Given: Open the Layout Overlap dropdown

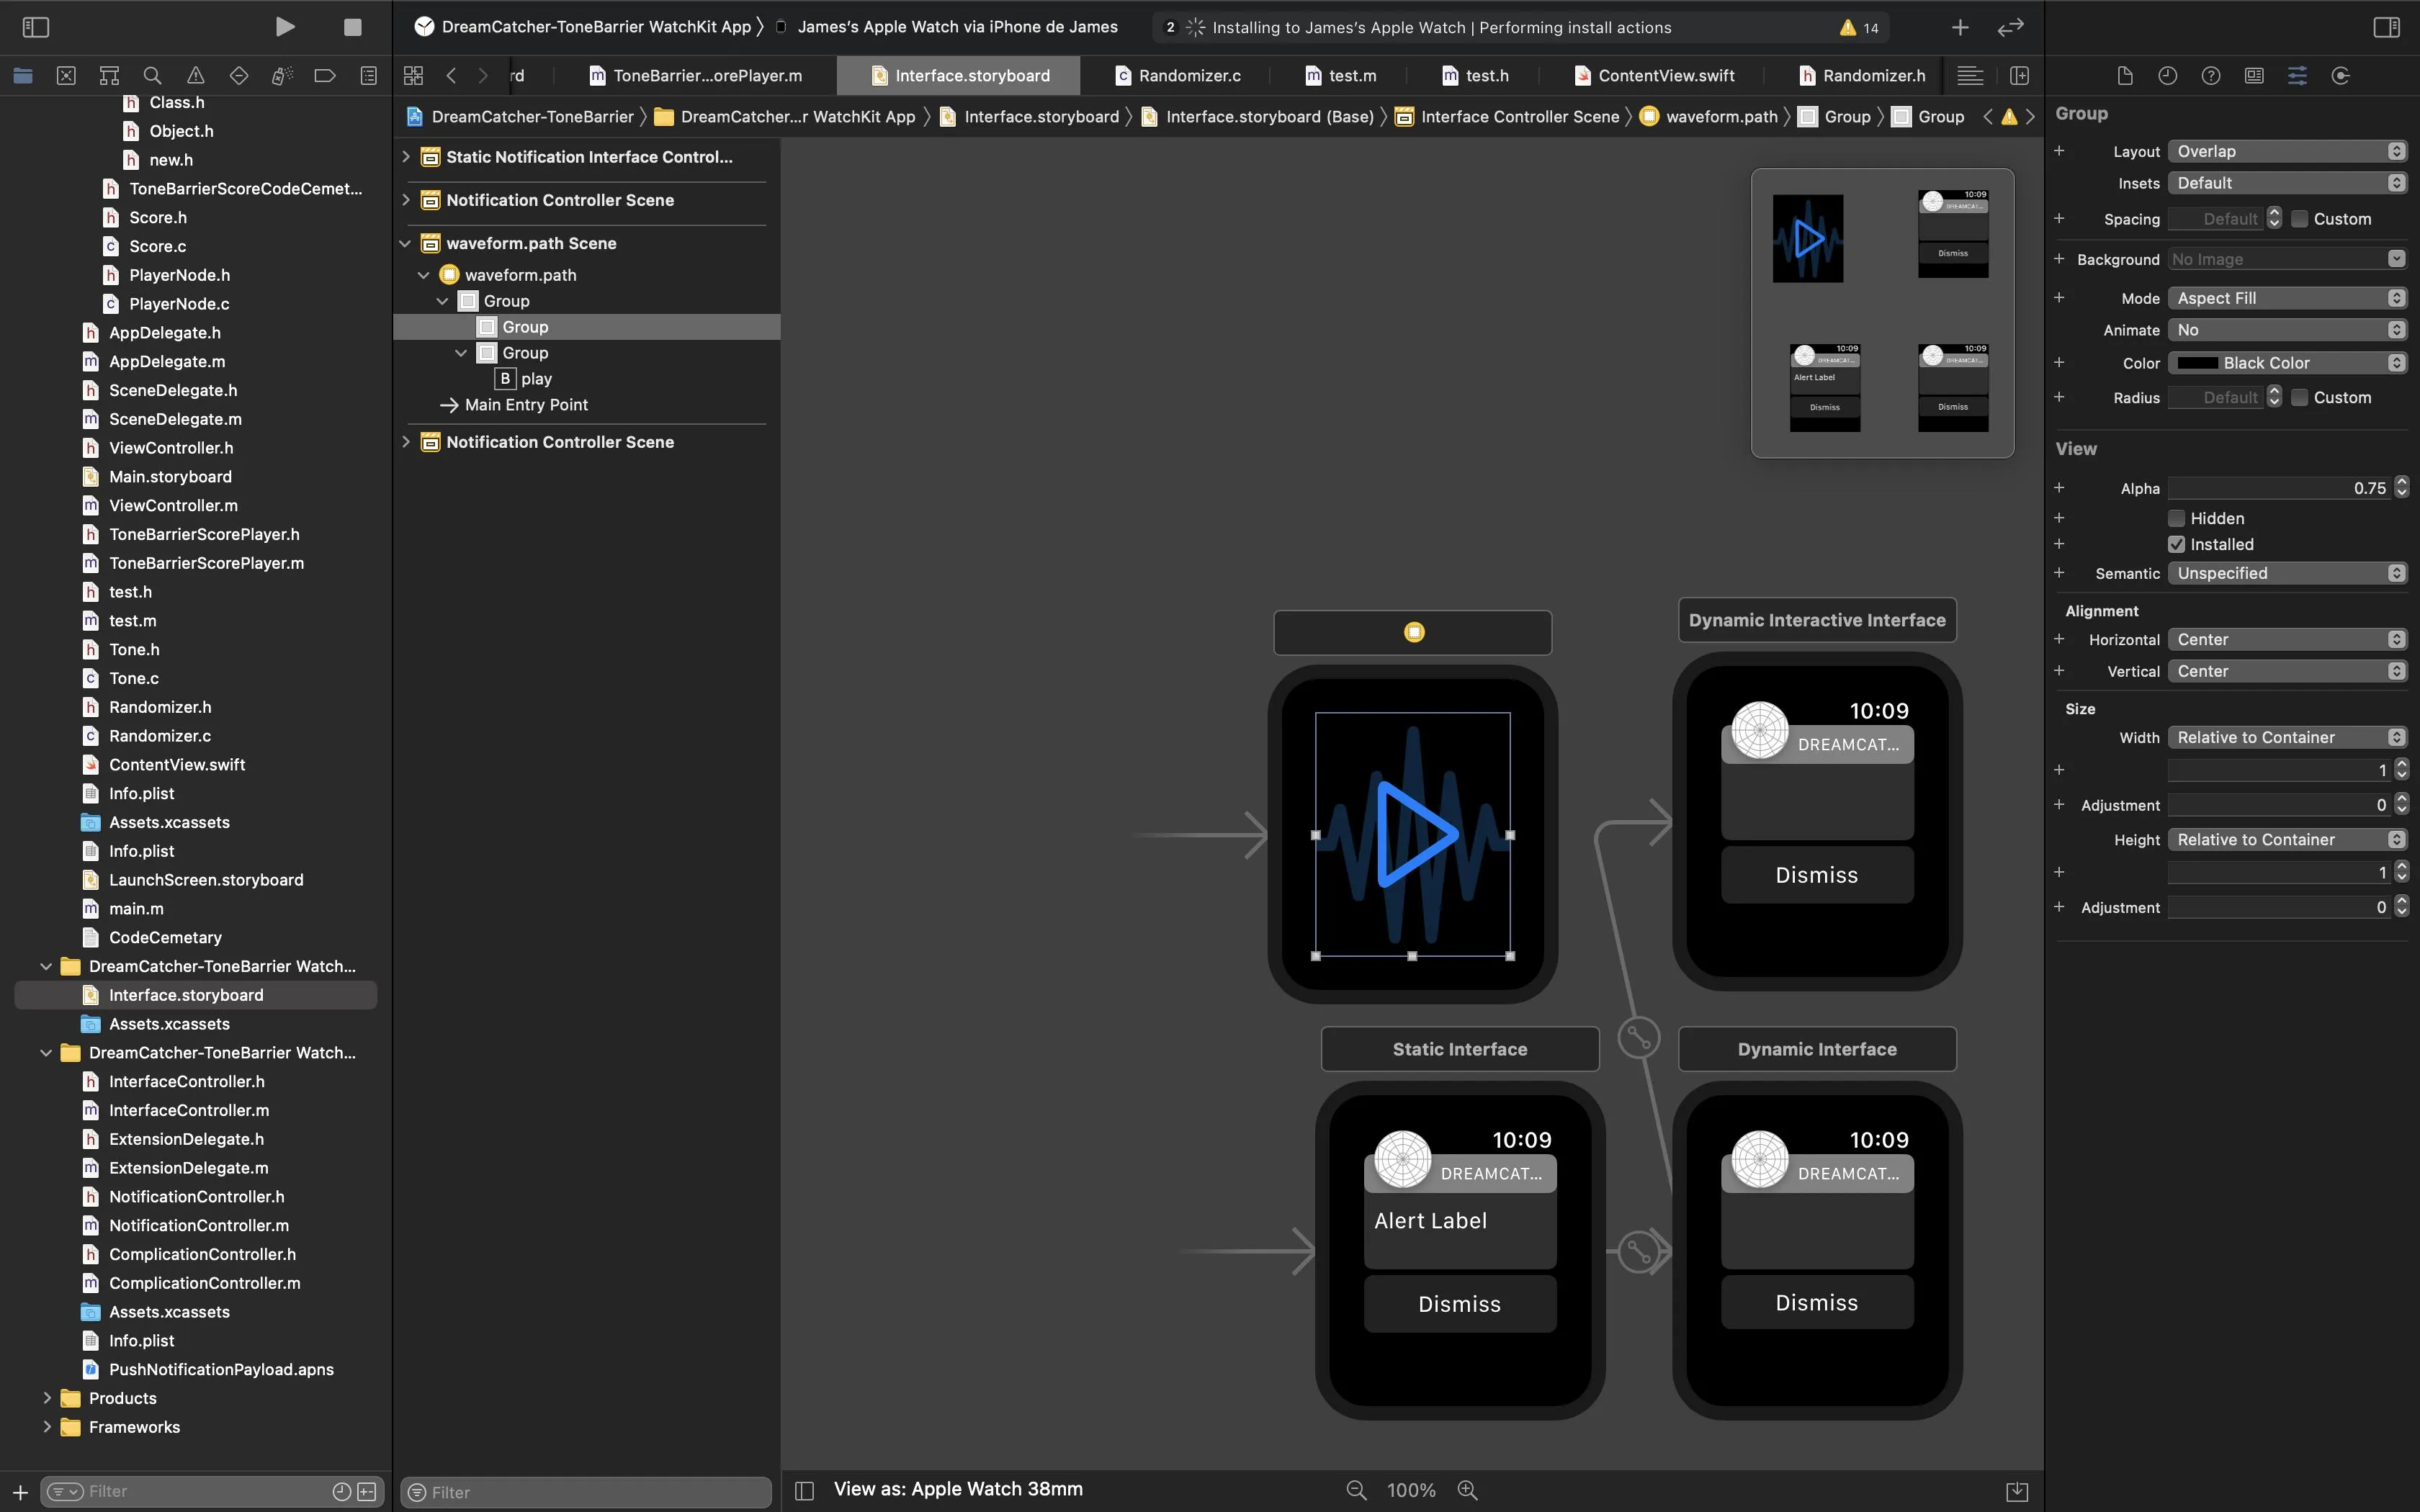Looking at the screenshot, I should coord(2286,151).
